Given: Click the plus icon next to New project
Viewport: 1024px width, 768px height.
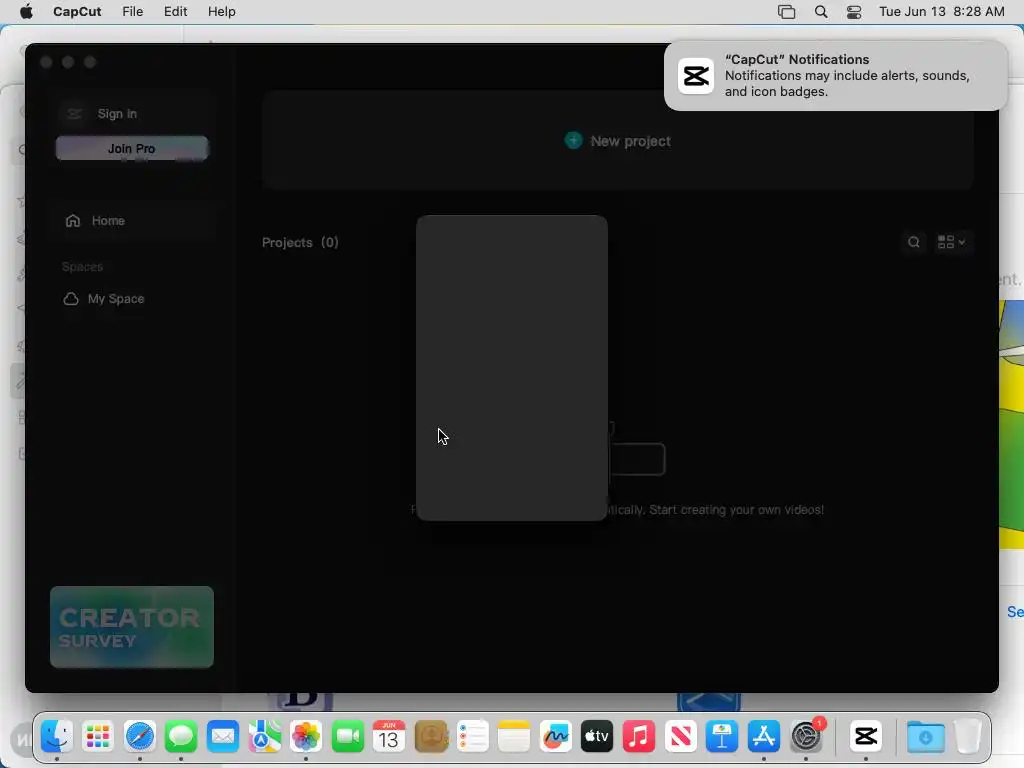Looking at the screenshot, I should 573,140.
